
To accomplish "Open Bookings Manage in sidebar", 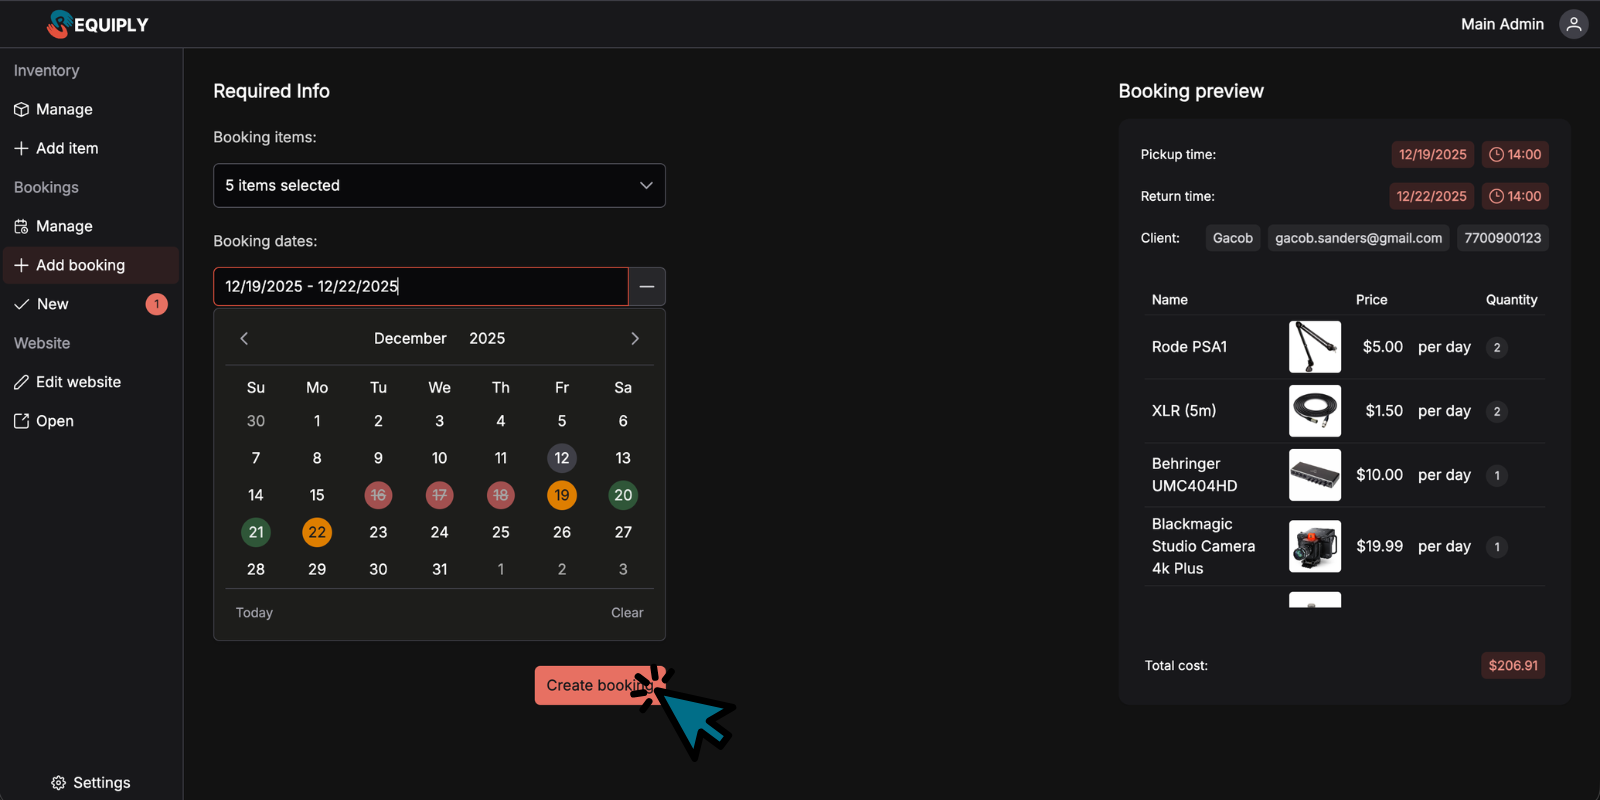I will point(91,226).
